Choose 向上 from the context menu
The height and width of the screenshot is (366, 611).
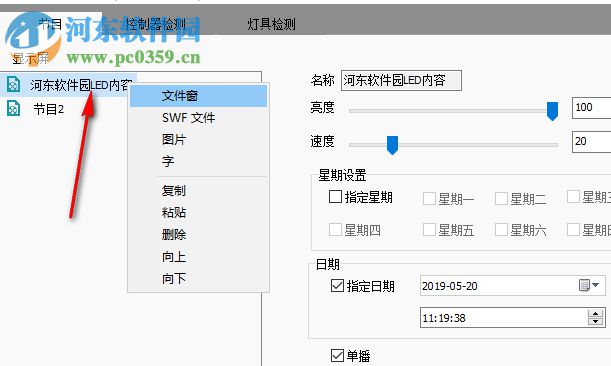click(198, 257)
